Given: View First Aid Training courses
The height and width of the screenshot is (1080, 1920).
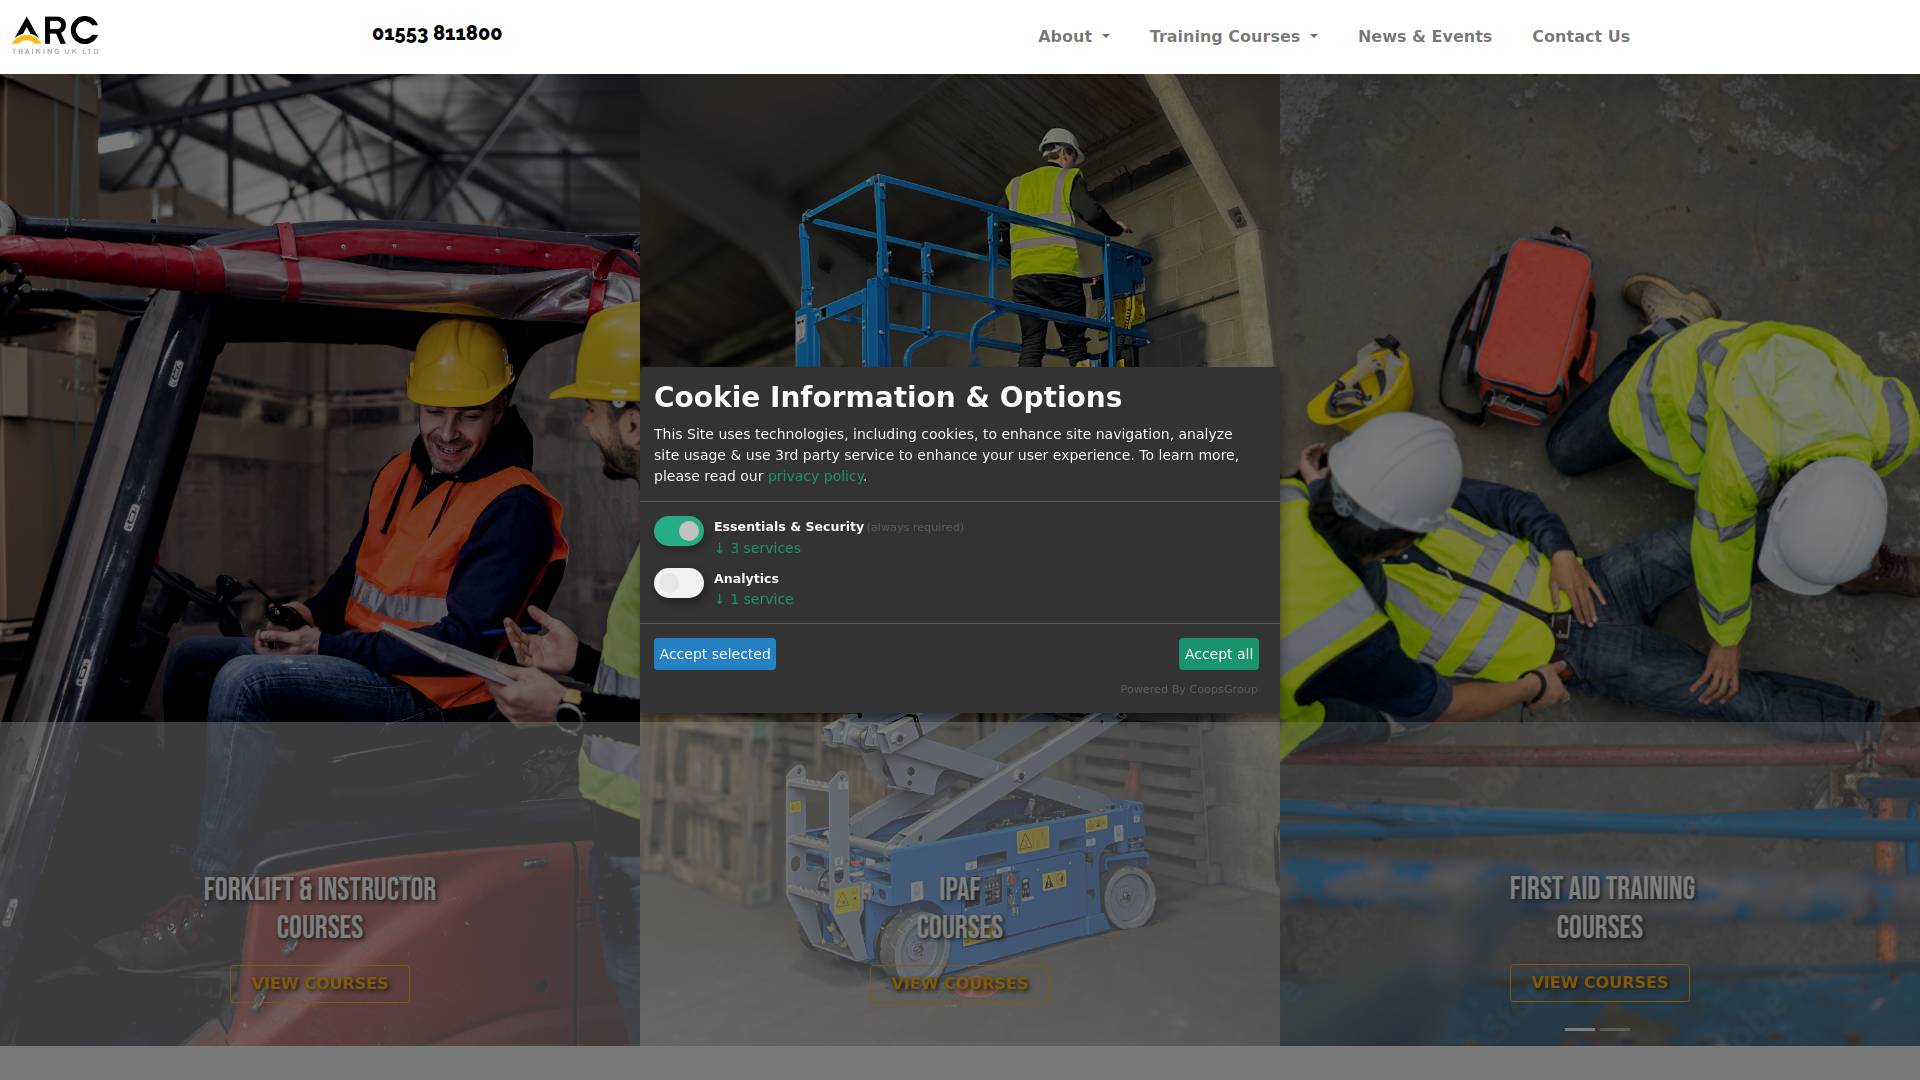Looking at the screenshot, I should (x=1599, y=983).
